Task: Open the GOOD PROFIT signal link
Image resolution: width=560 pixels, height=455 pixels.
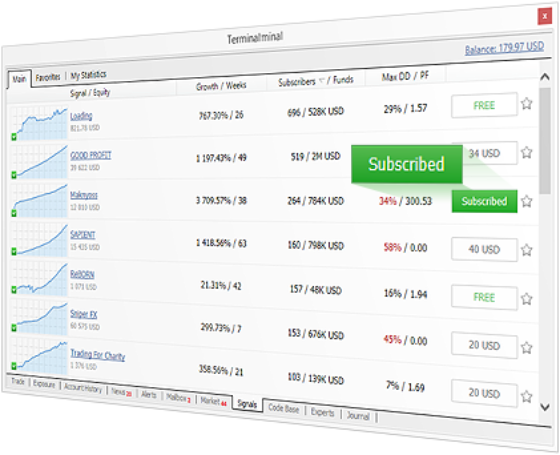Action: coord(91,155)
